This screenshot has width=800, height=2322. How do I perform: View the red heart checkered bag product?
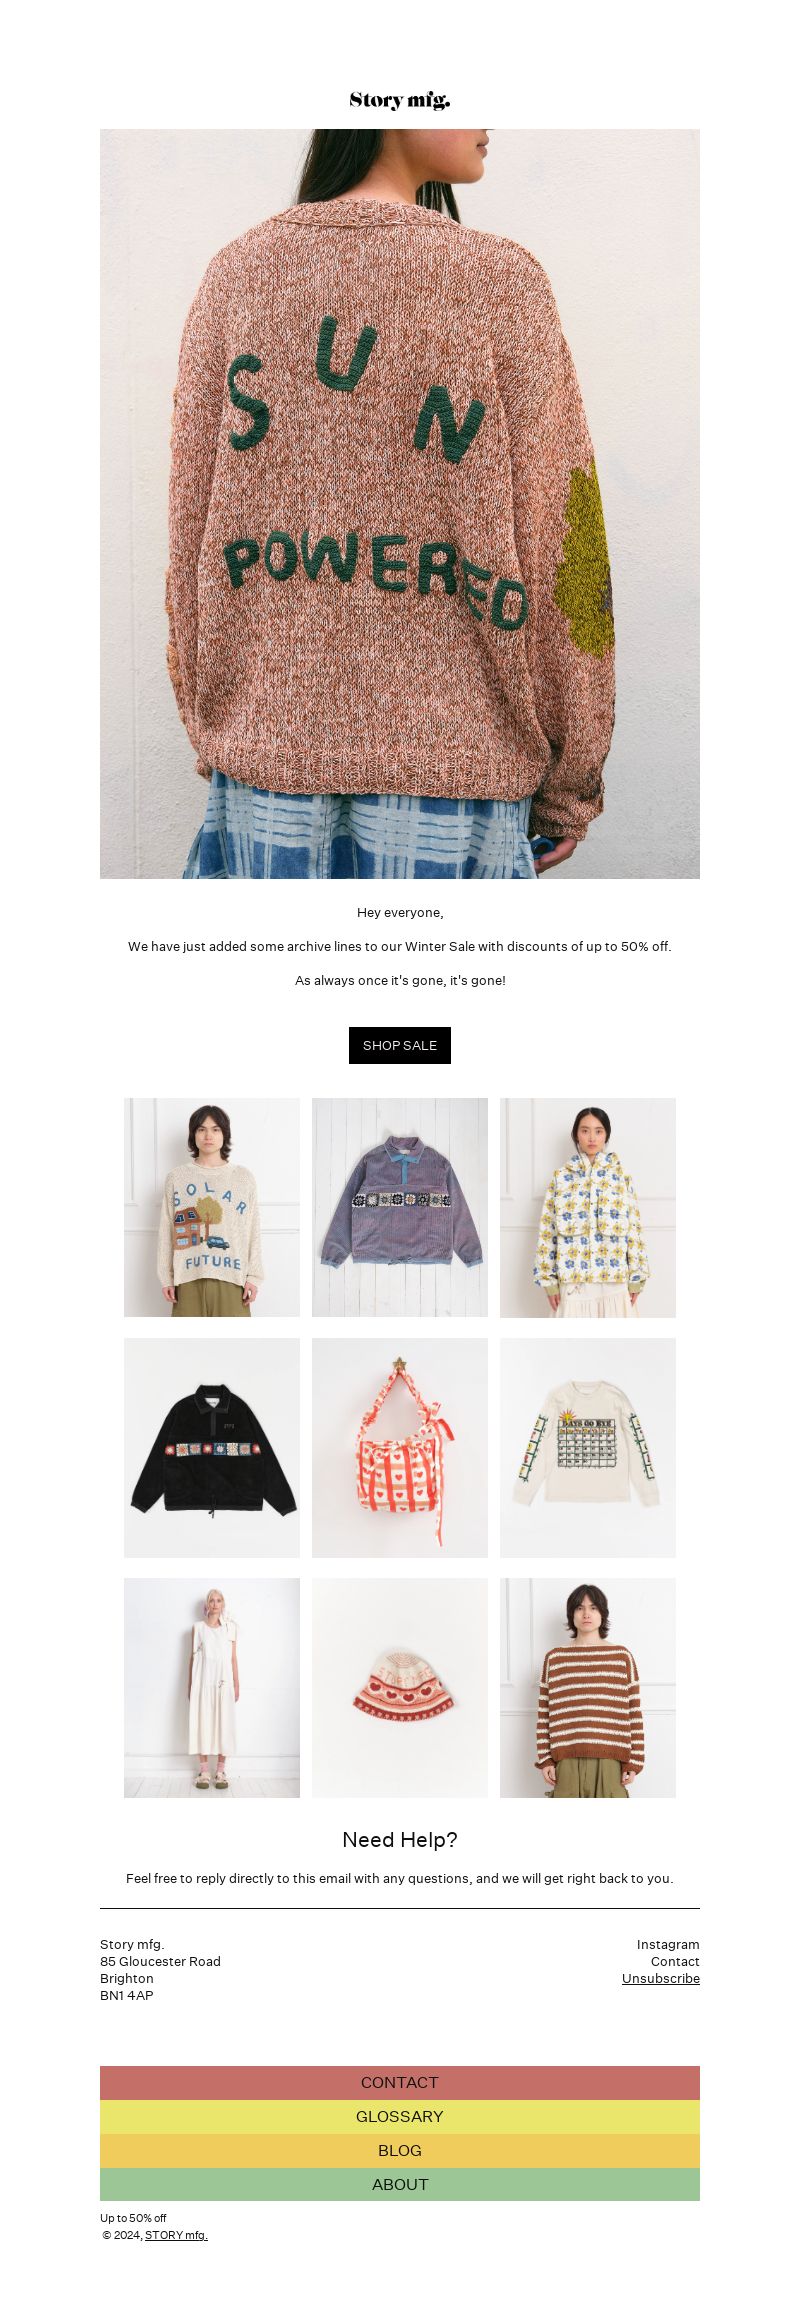pyautogui.click(x=400, y=1448)
